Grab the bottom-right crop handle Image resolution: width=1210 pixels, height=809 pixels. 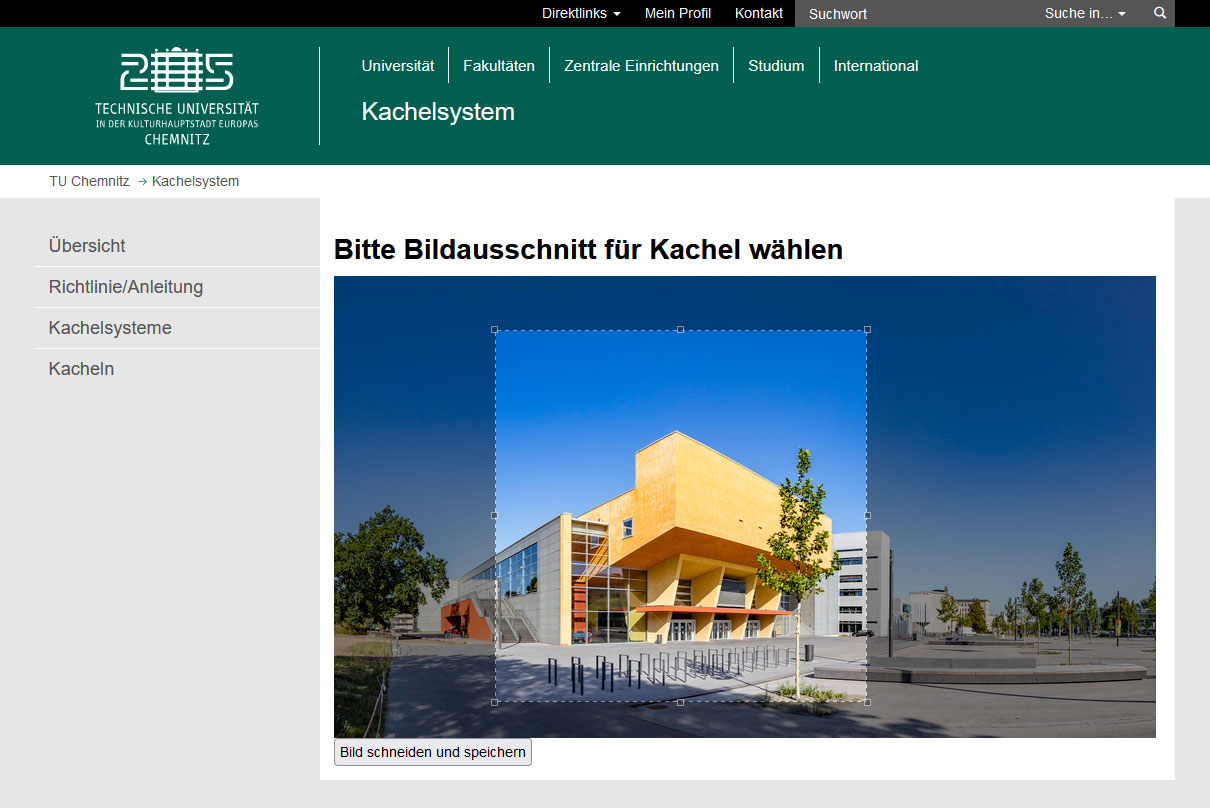pyautogui.click(x=867, y=702)
